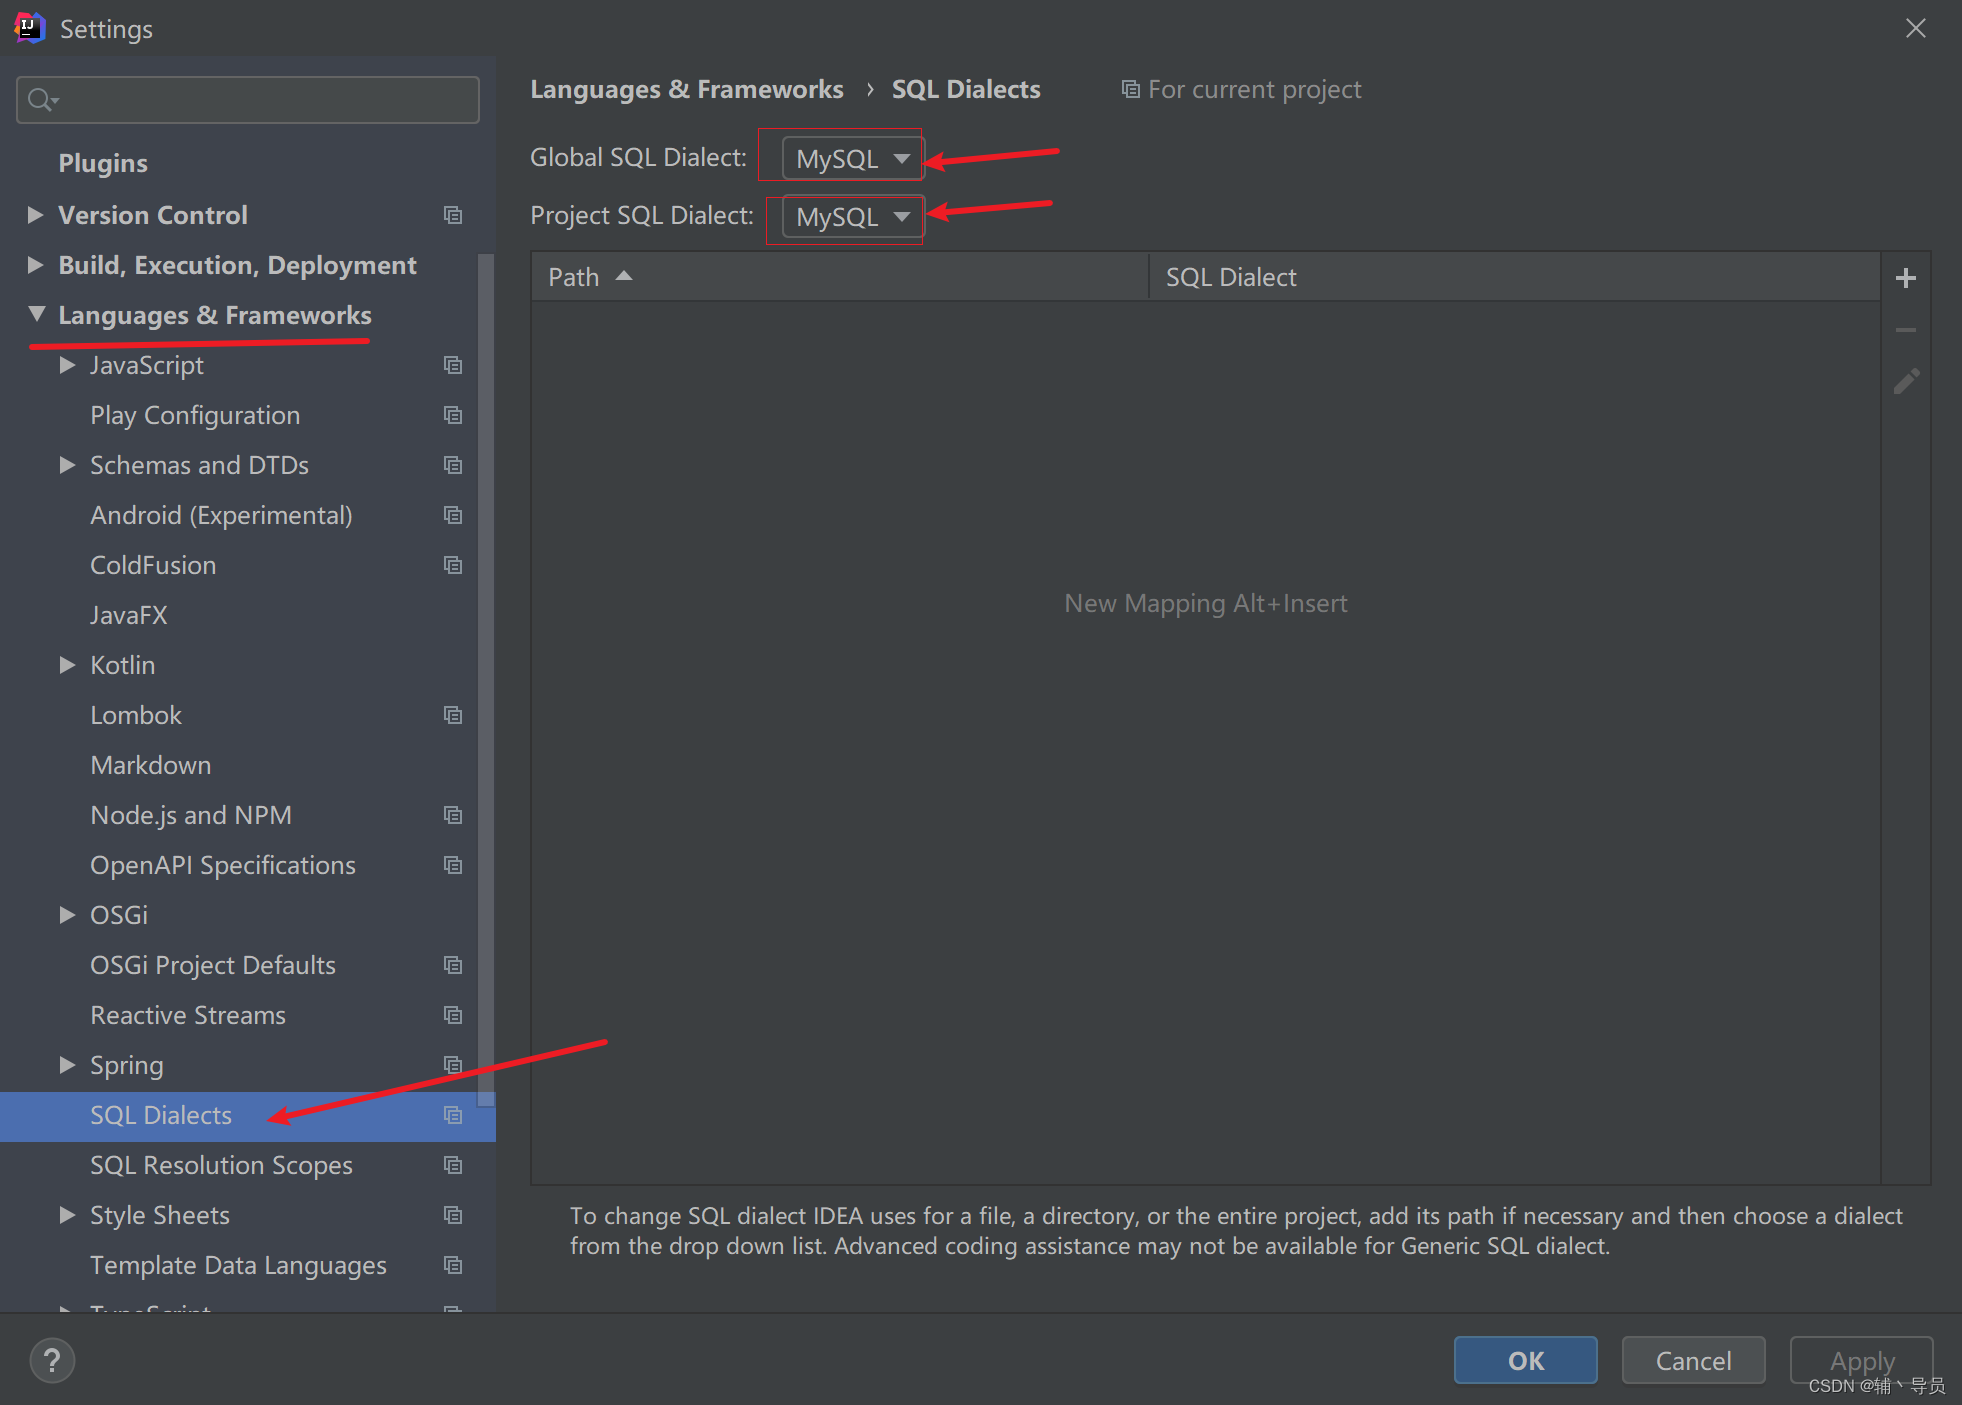The image size is (1962, 1405).
Task: Expand the Spring tree node
Action: tap(67, 1065)
